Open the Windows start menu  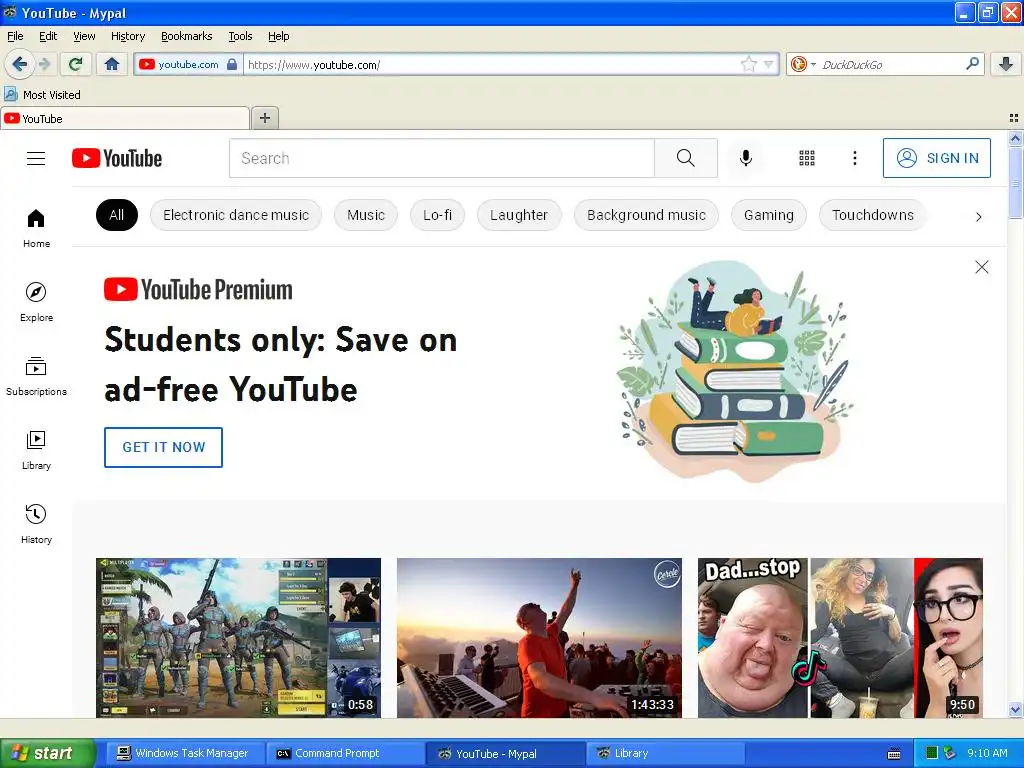[47, 753]
